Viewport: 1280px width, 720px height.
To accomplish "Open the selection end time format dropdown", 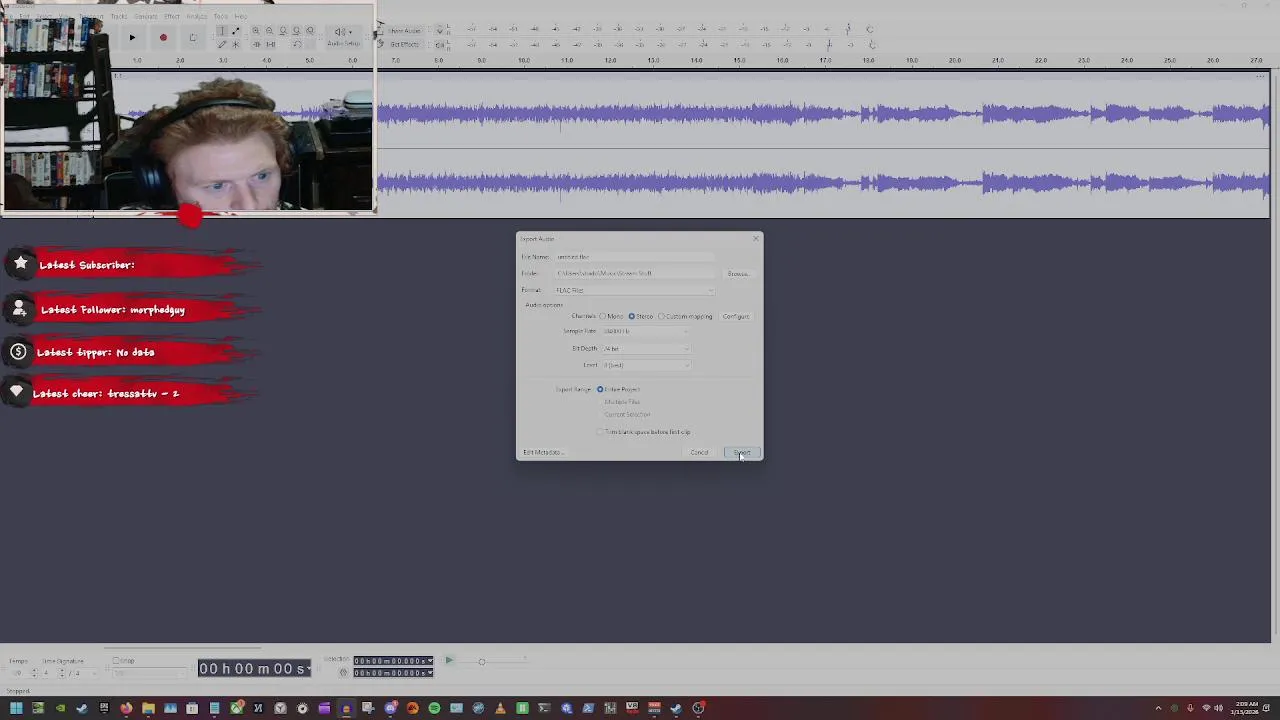I will [430, 672].
